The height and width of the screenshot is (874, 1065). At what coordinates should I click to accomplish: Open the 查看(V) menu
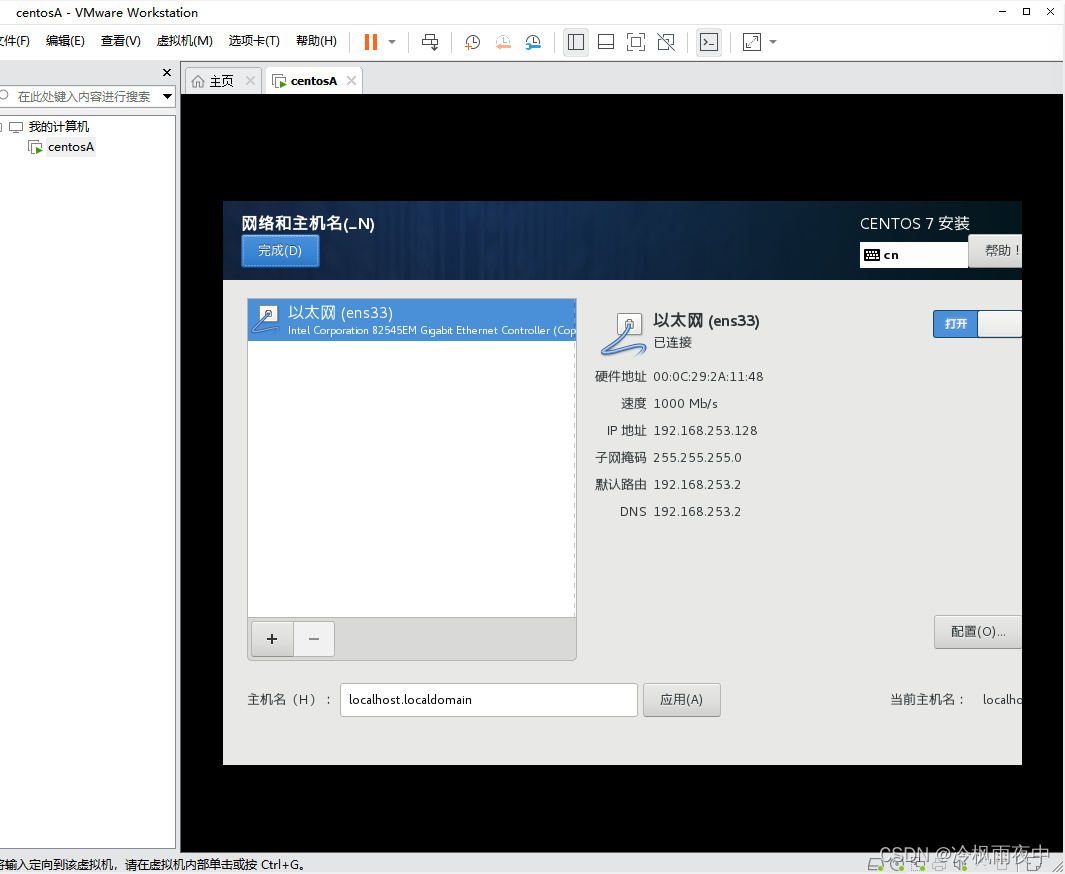pyautogui.click(x=121, y=41)
